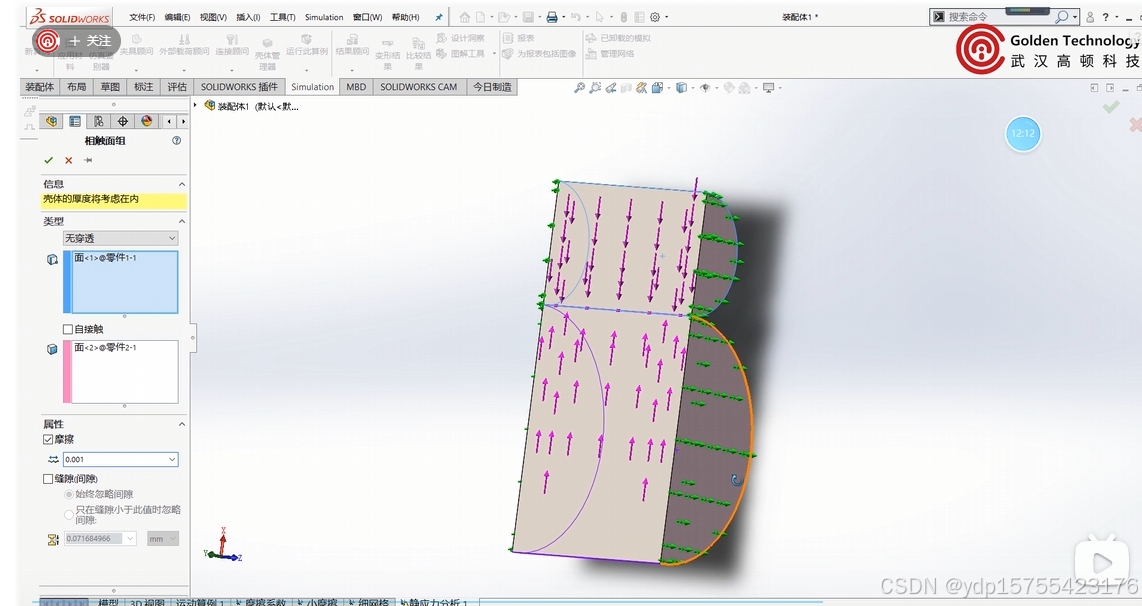
Task: Open the DimXpertManager crosshair tab
Action: point(122,121)
